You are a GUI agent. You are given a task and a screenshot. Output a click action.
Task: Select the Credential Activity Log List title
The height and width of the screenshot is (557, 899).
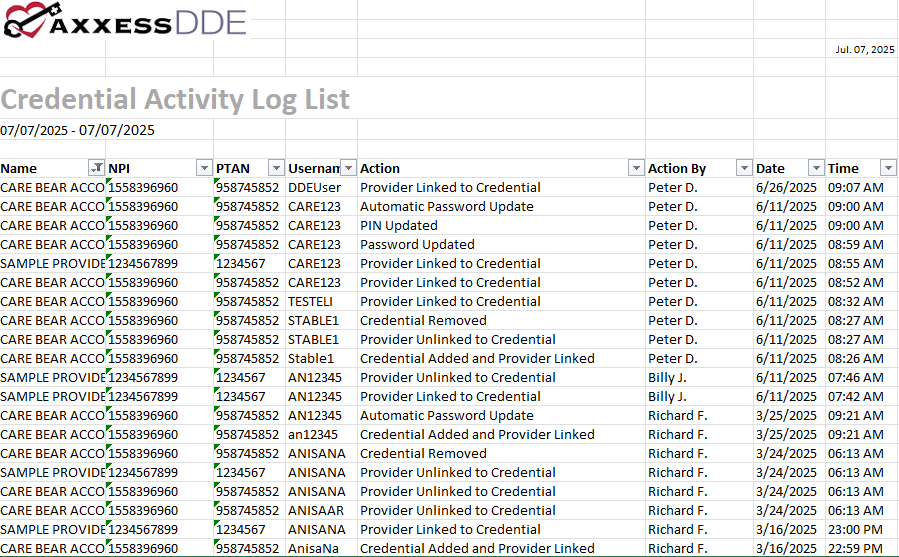click(175, 99)
